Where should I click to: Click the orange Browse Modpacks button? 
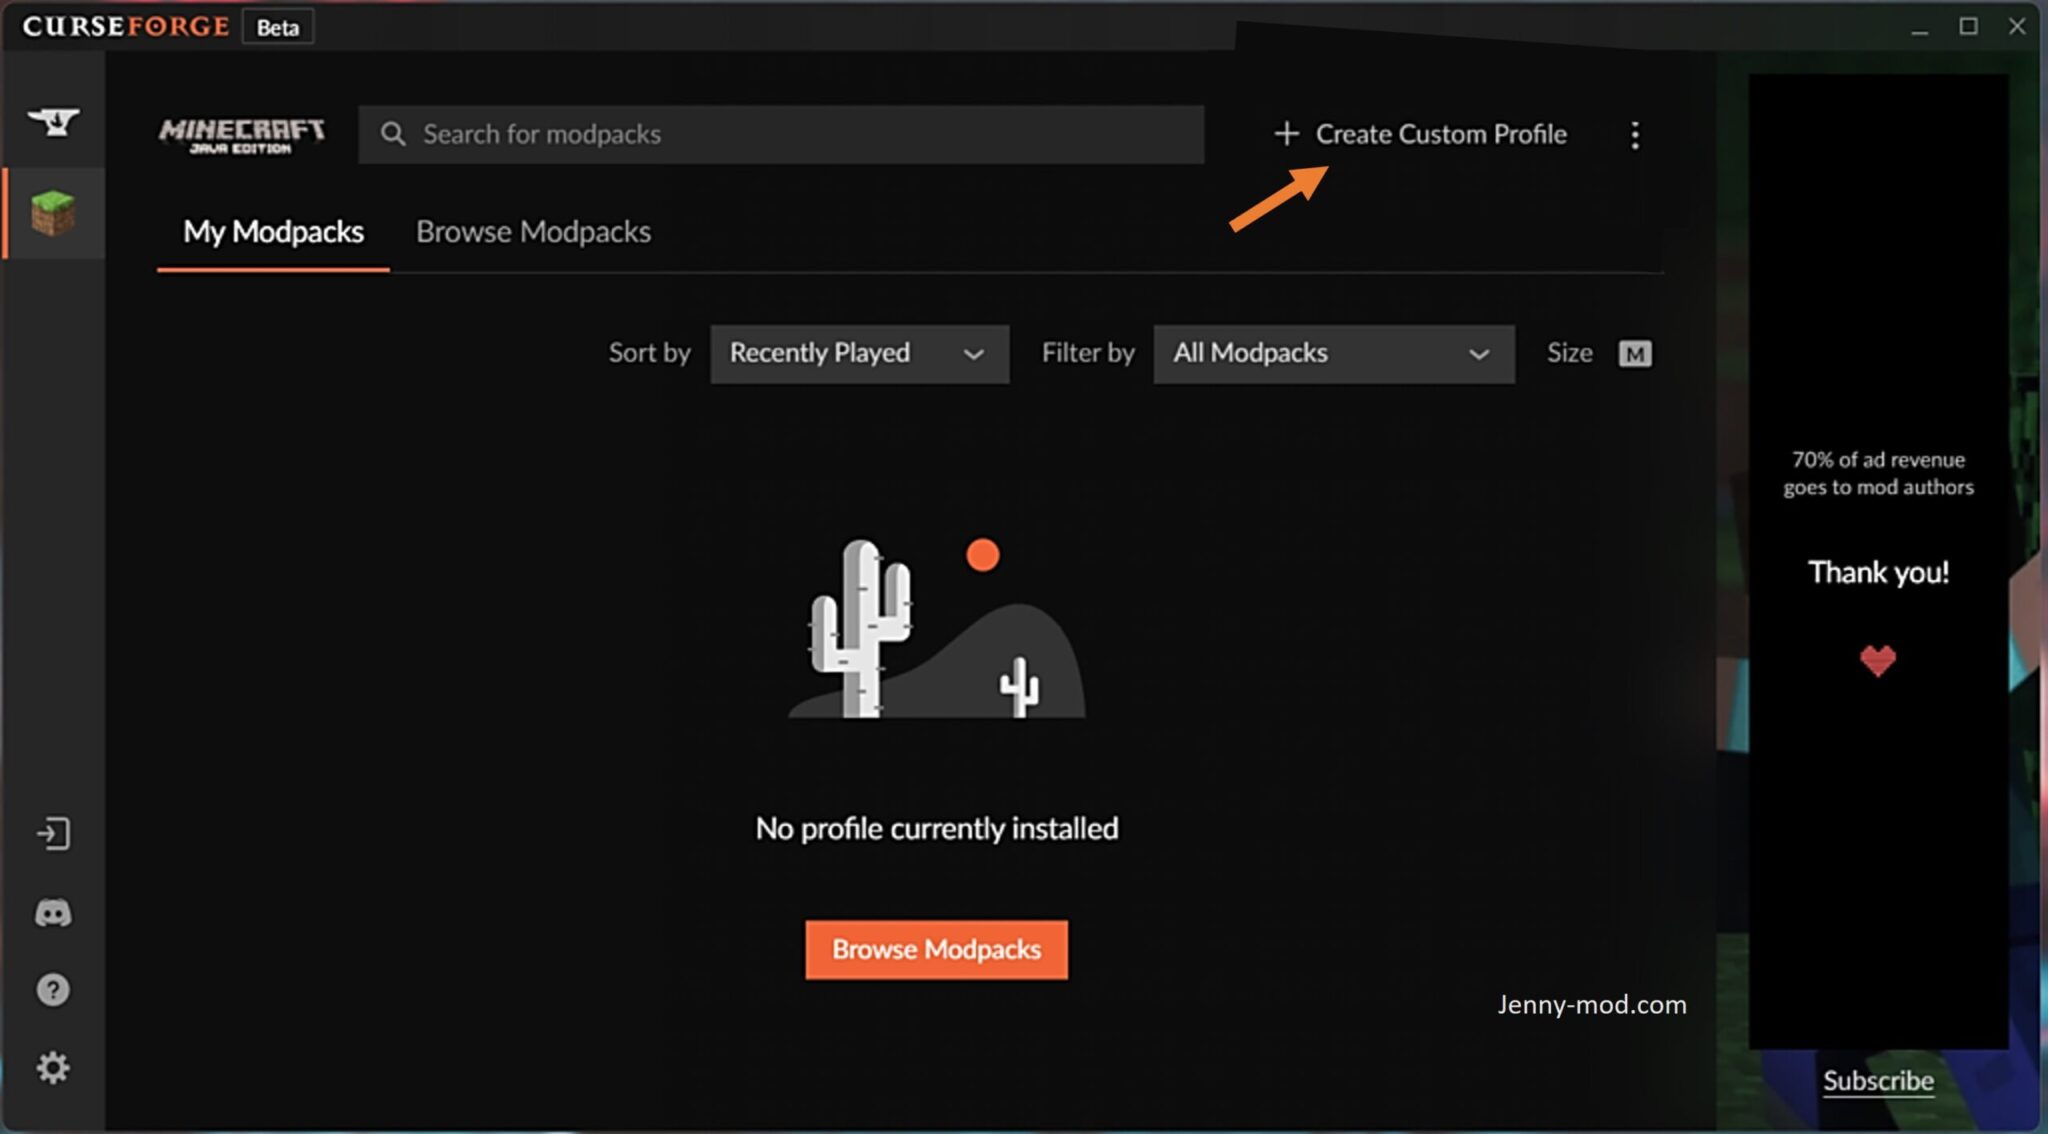pyautogui.click(x=936, y=949)
